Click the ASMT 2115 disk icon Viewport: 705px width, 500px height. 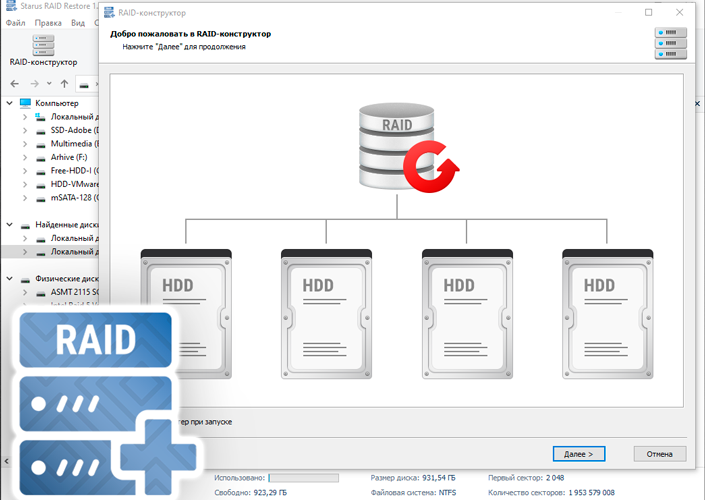click(x=41, y=294)
